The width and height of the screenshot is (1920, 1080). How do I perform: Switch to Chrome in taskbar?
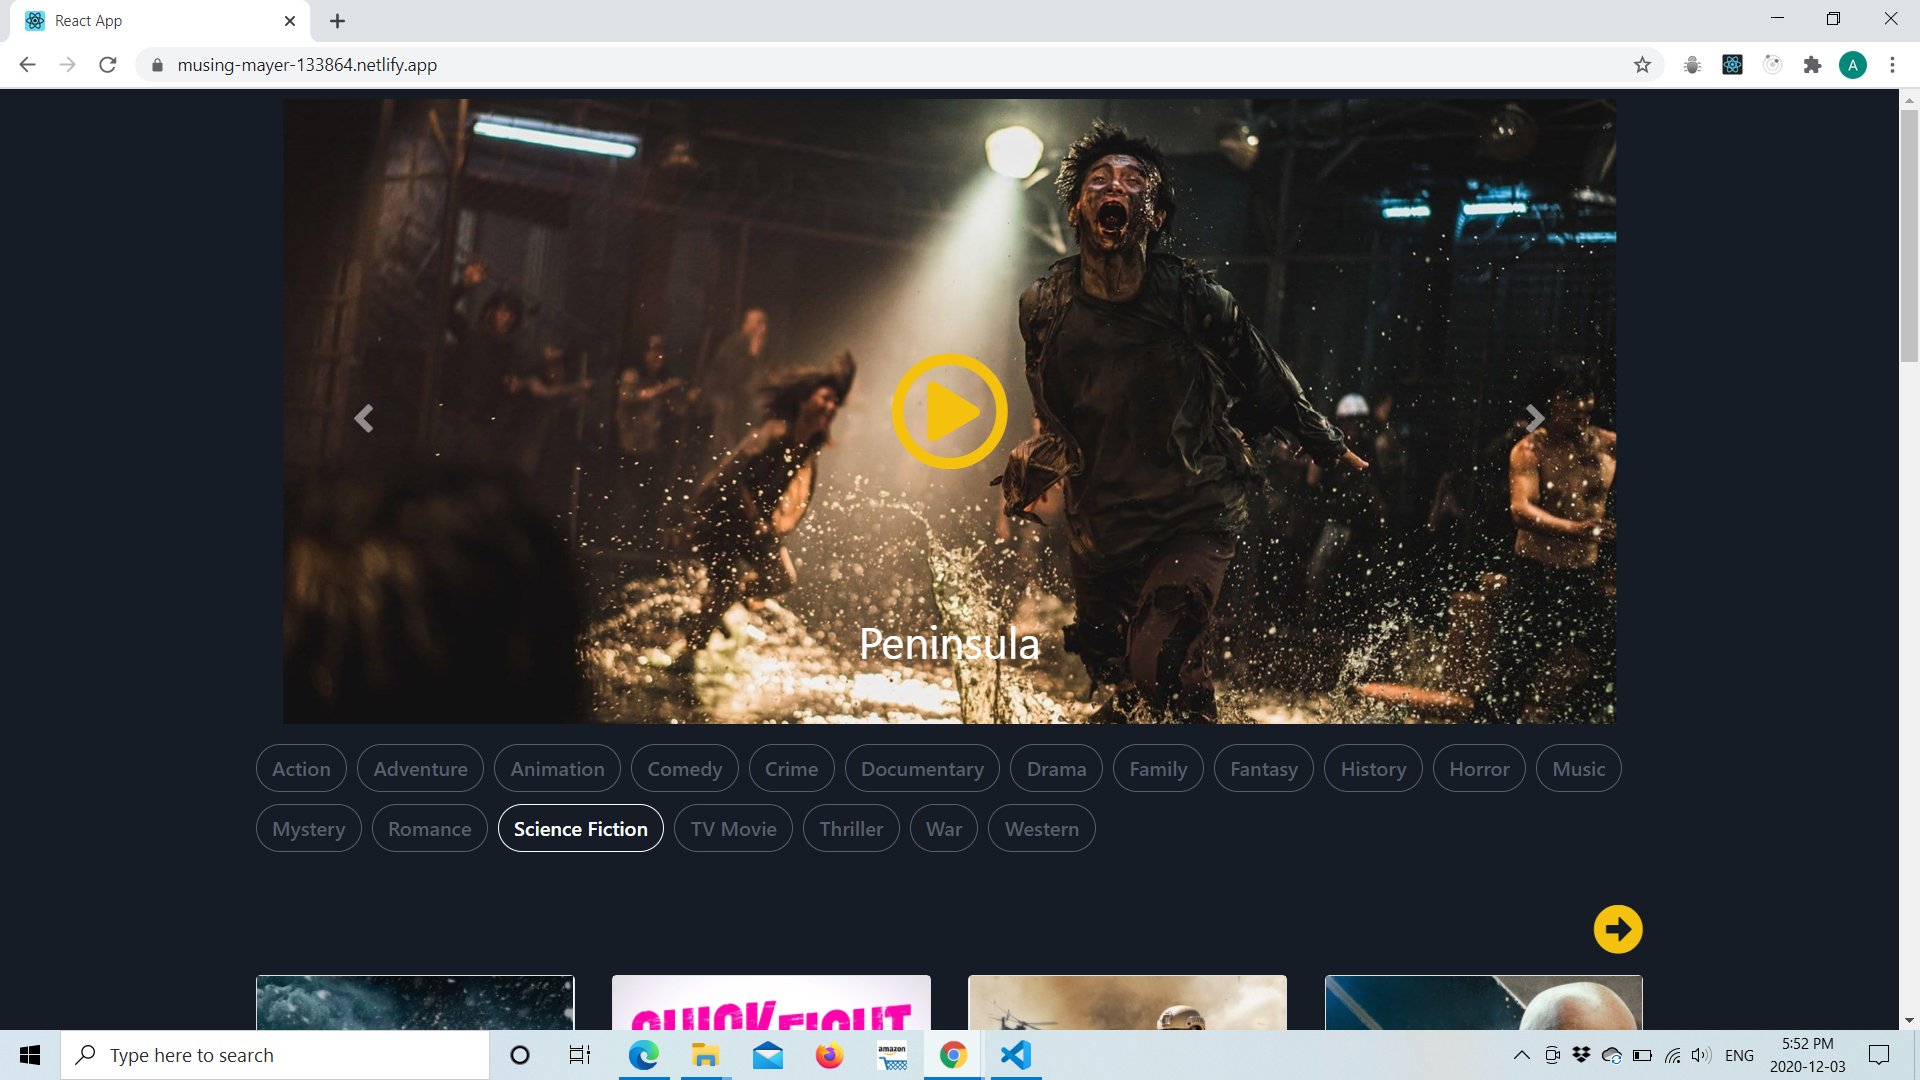(x=953, y=1055)
